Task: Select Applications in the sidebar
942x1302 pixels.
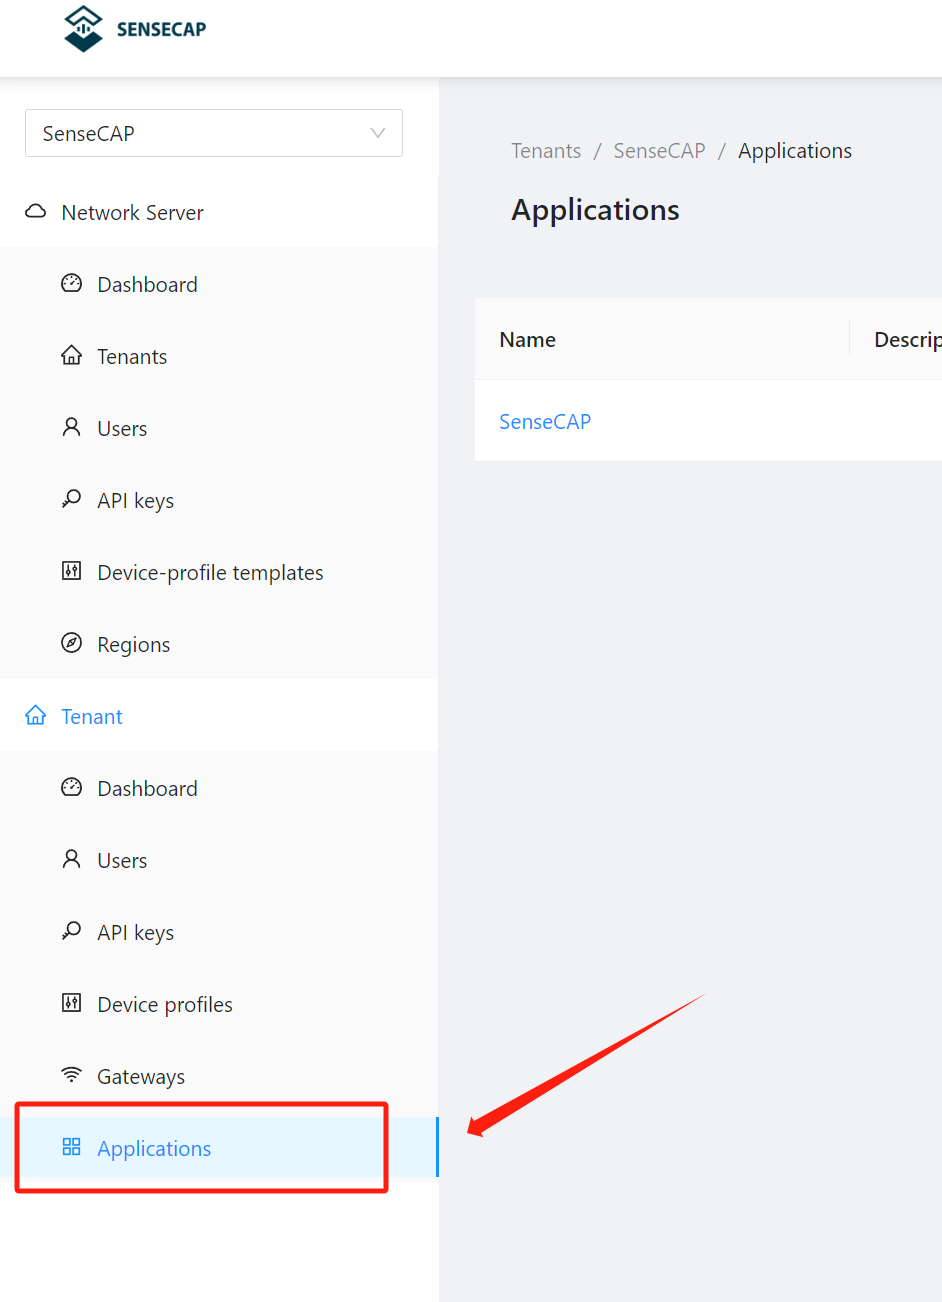Action: tap(219, 1148)
